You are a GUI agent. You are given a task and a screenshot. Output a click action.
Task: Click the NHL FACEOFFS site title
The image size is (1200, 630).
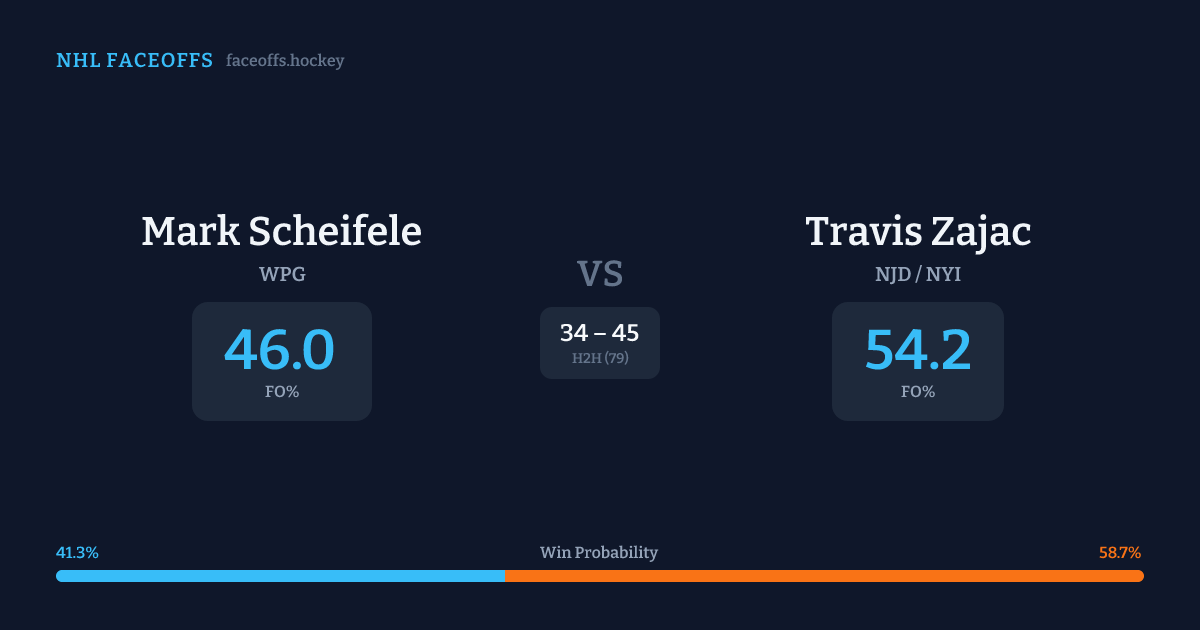tap(134, 61)
